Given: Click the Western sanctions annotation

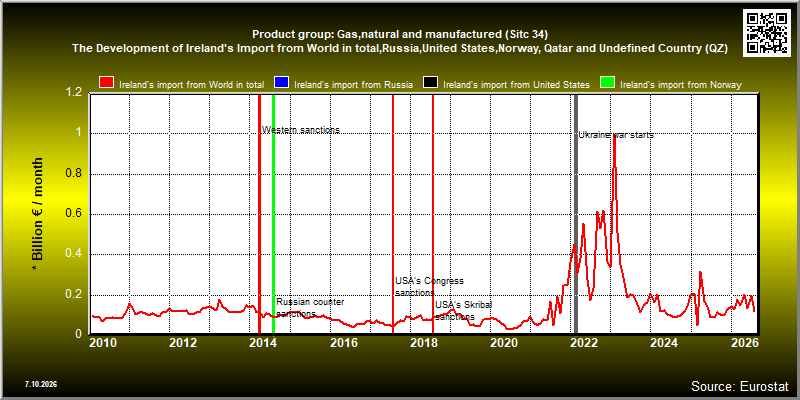Looking at the screenshot, I should (x=301, y=130).
